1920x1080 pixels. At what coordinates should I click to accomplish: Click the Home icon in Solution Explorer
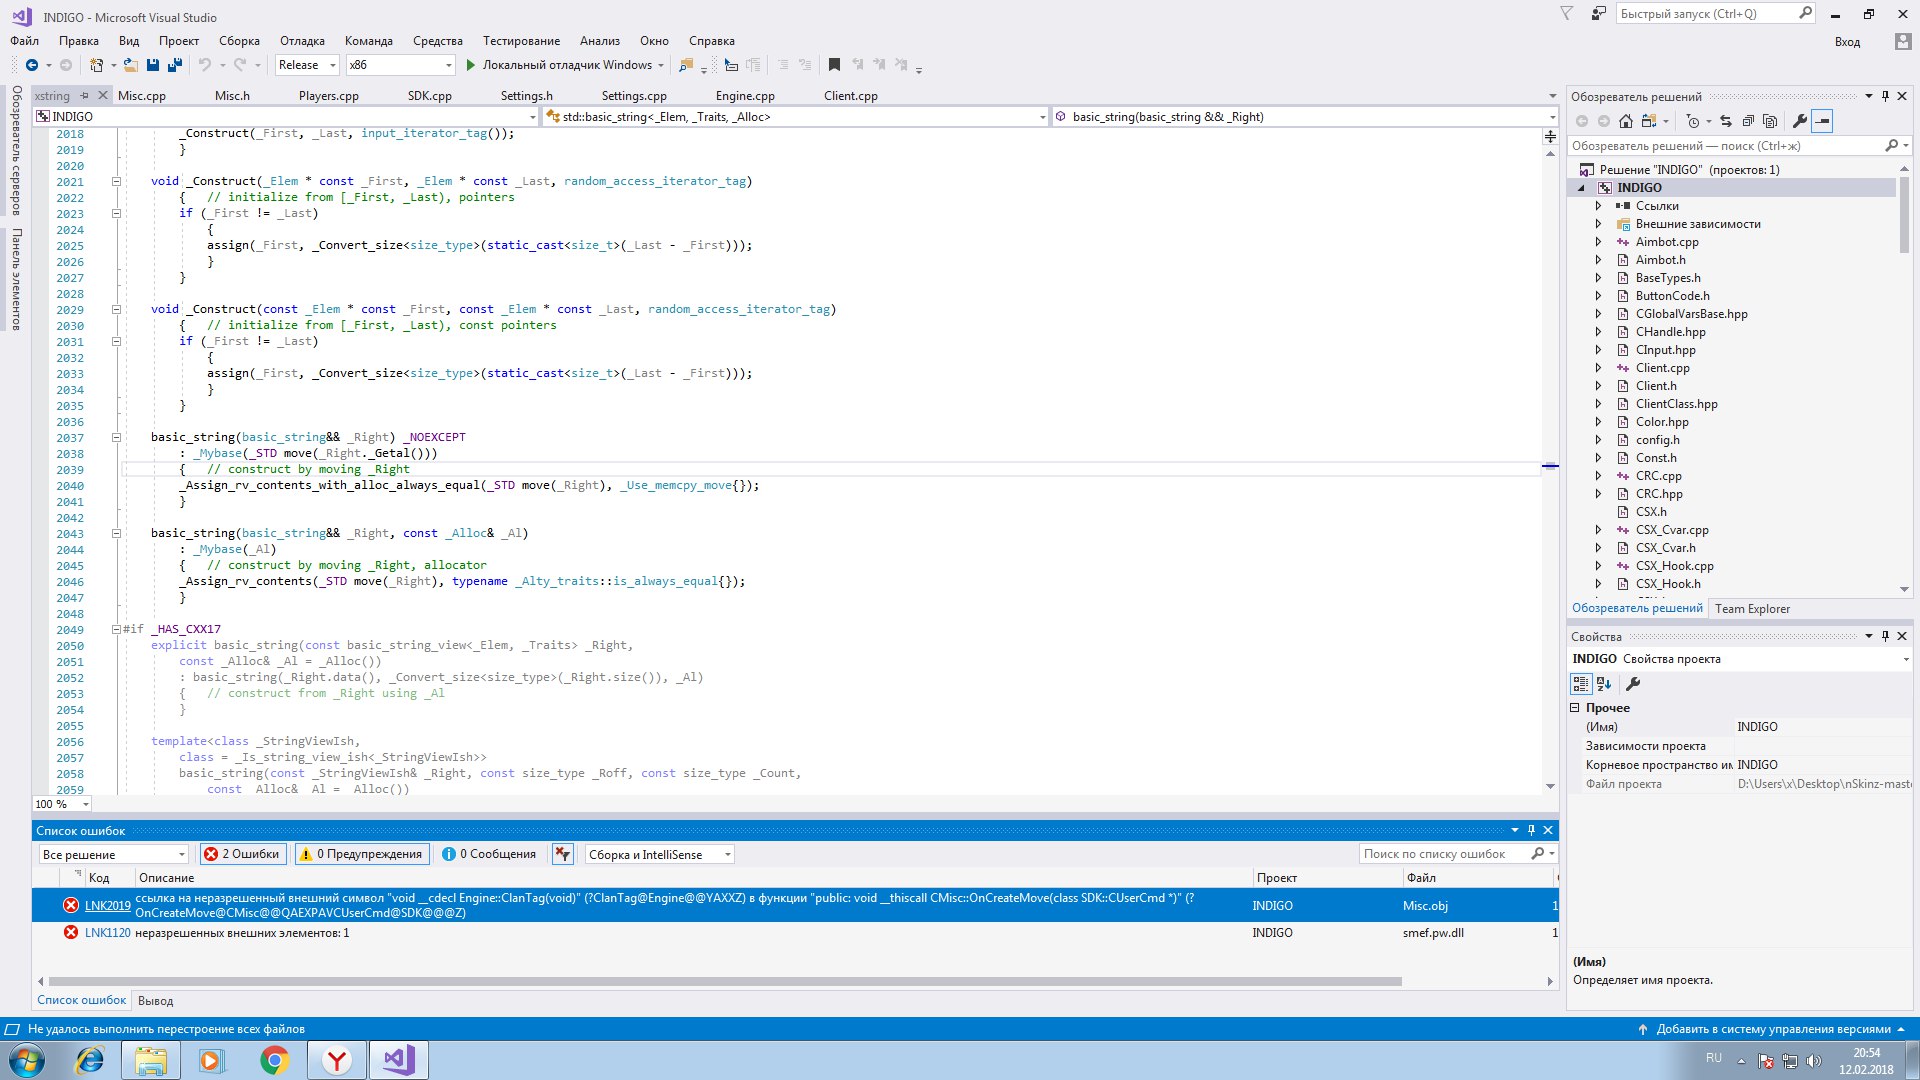(1626, 121)
